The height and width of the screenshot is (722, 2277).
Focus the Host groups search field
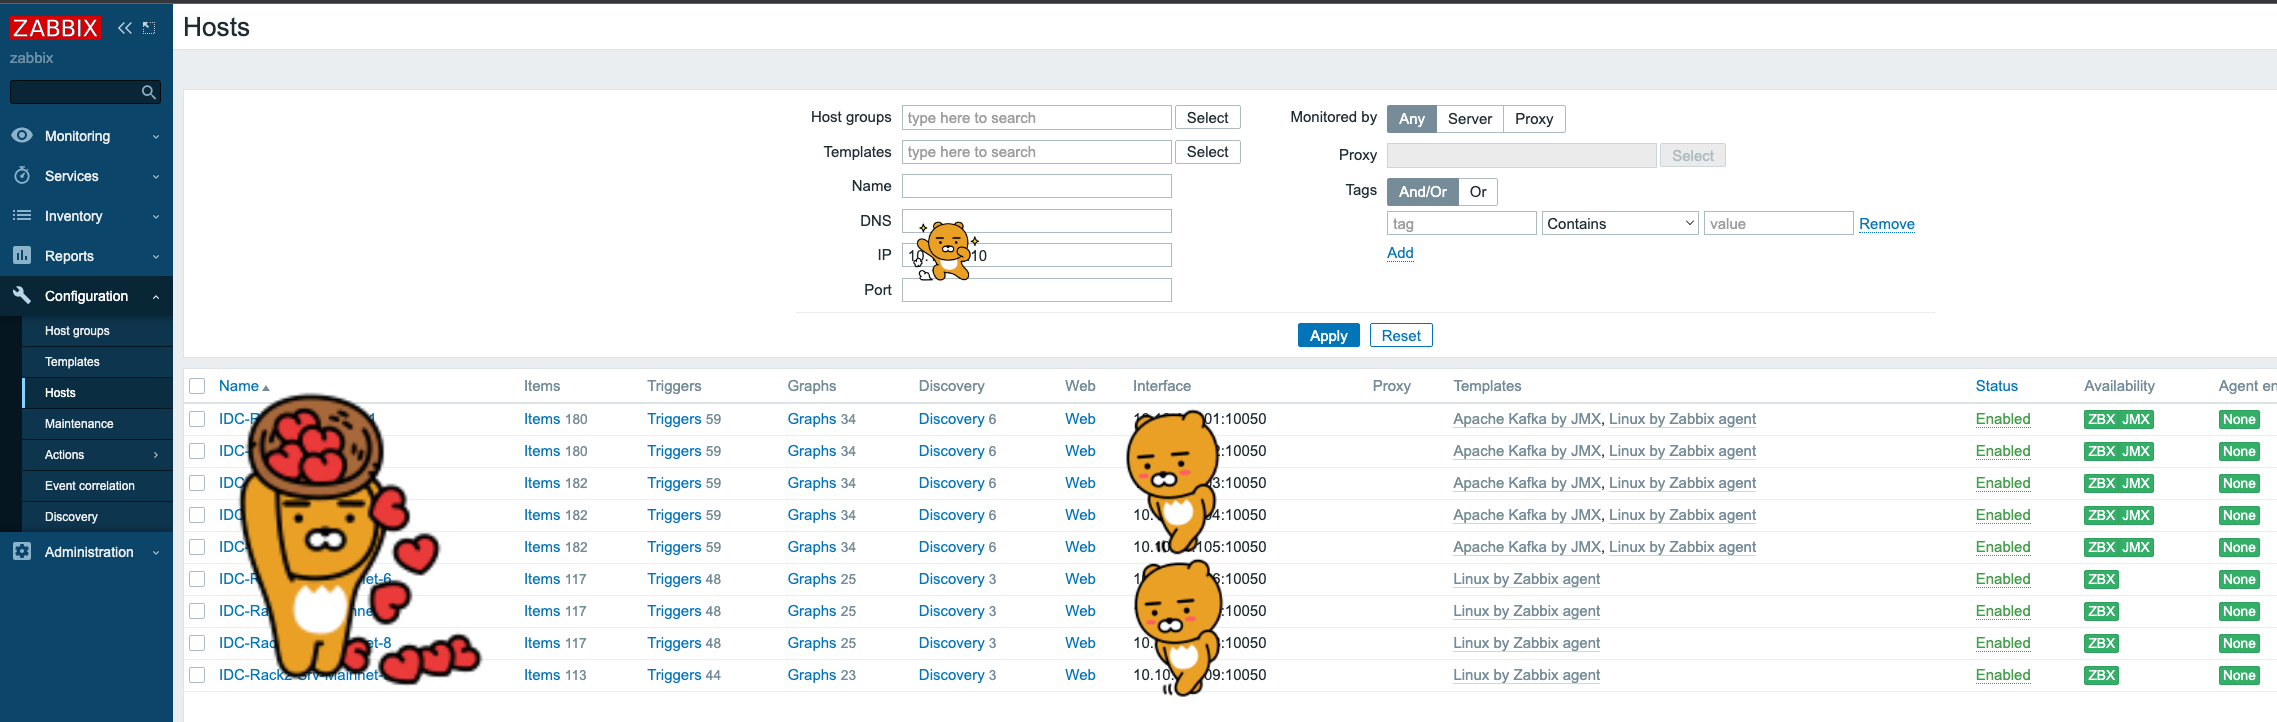tap(1036, 118)
